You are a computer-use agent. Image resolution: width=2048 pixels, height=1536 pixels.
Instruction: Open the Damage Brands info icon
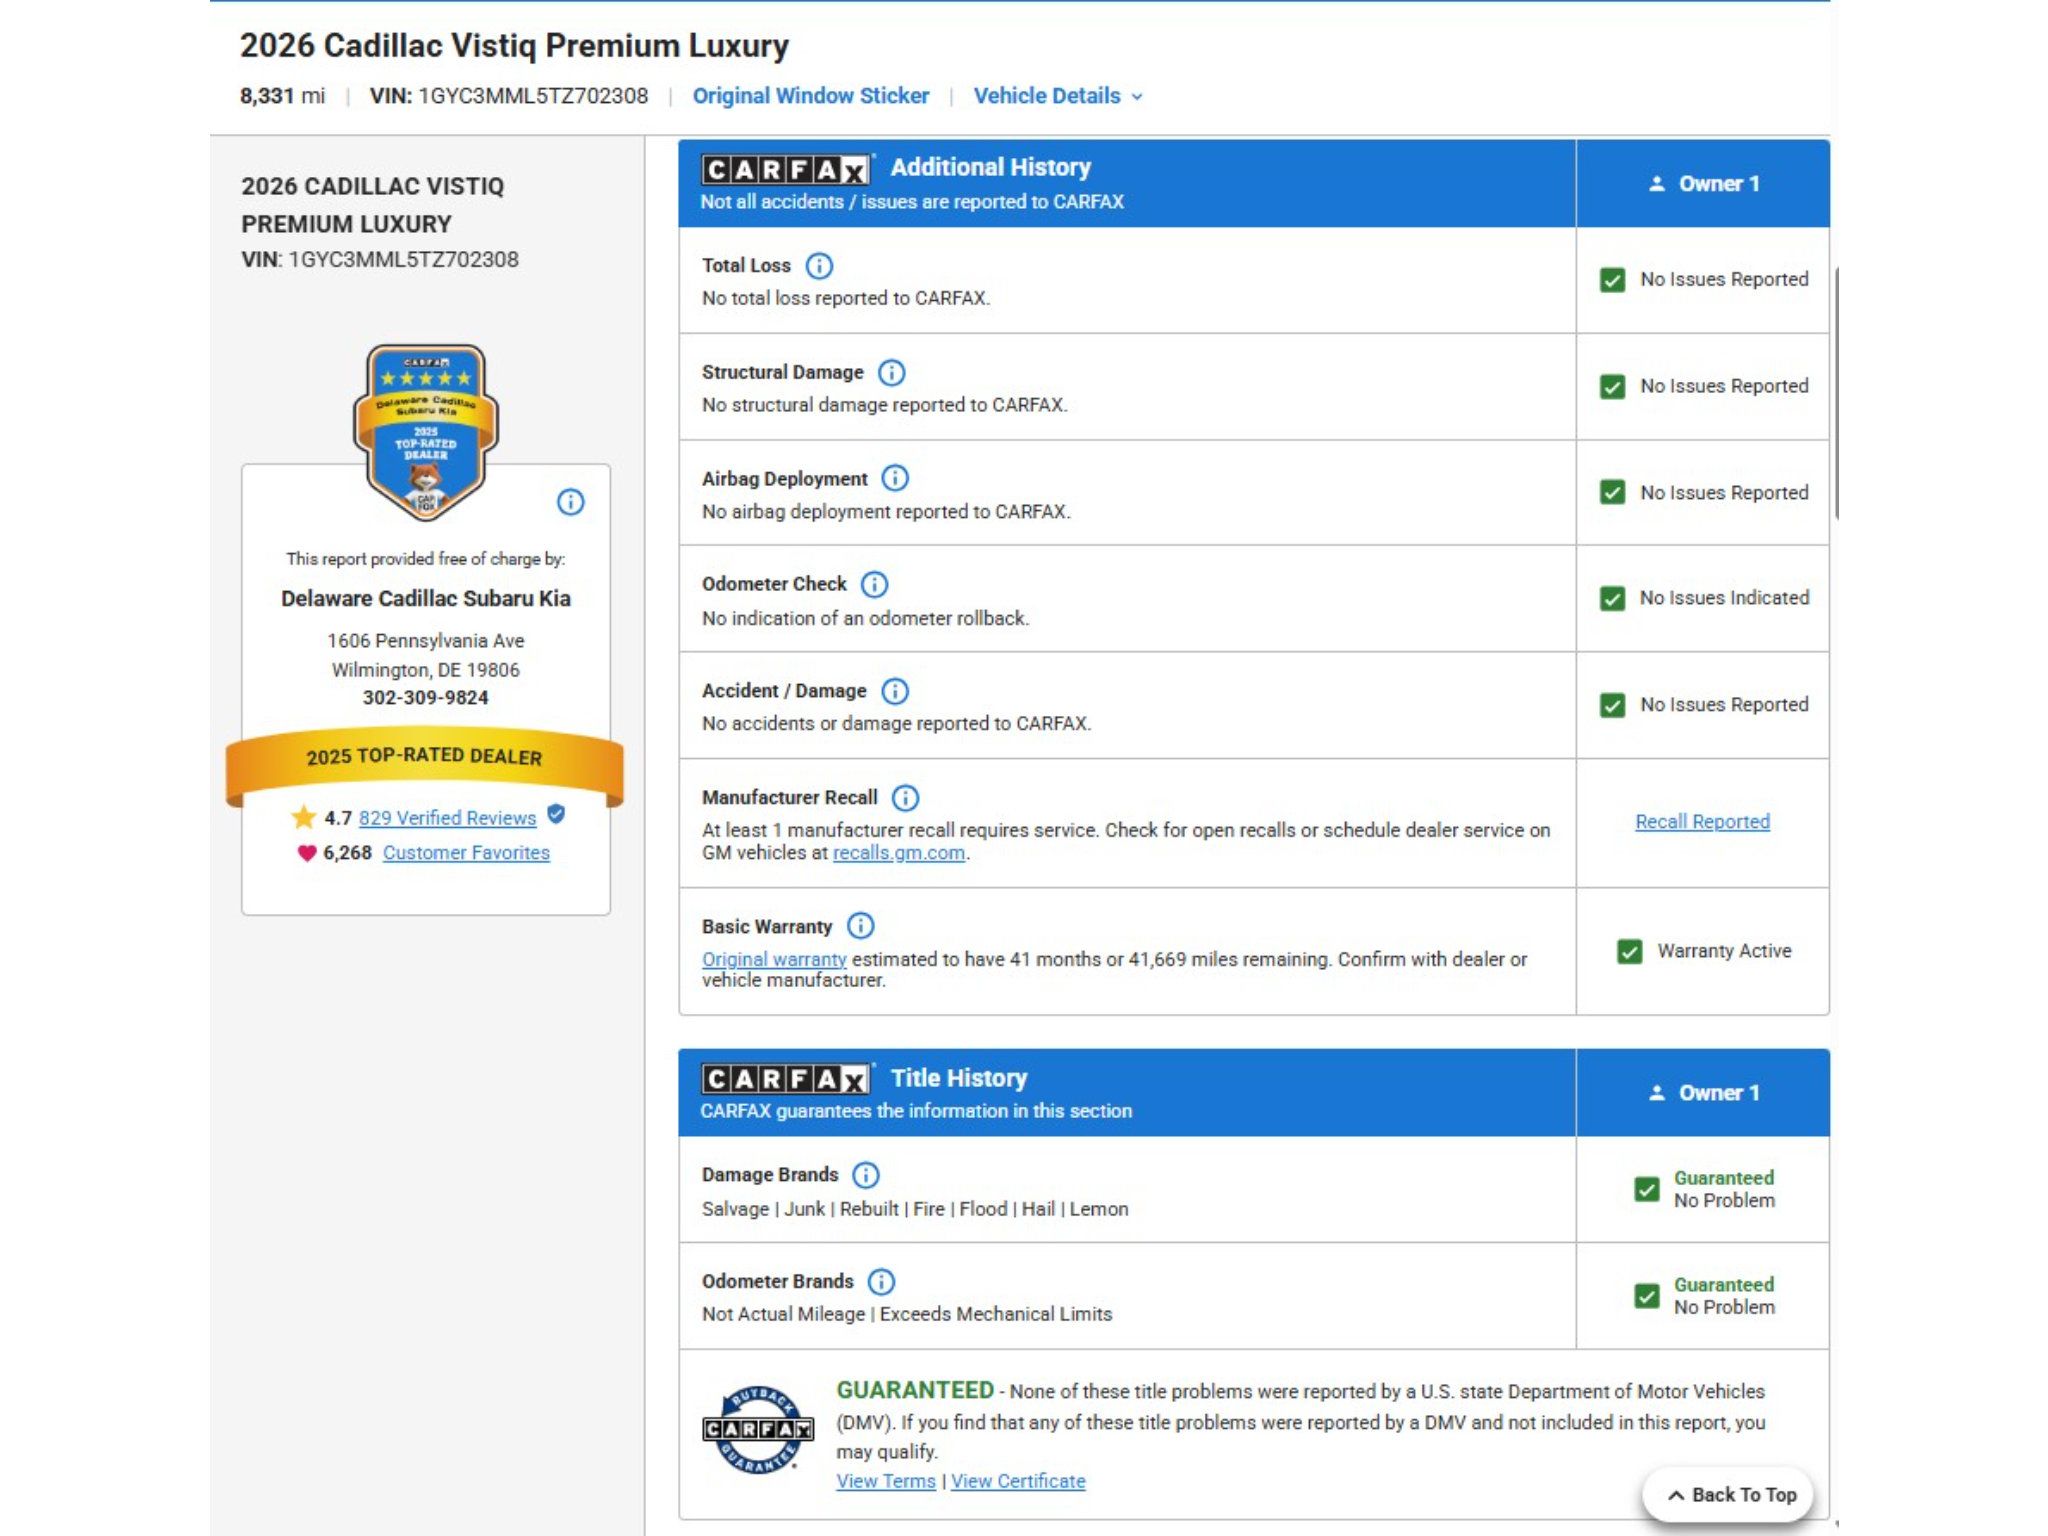click(x=866, y=1175)
